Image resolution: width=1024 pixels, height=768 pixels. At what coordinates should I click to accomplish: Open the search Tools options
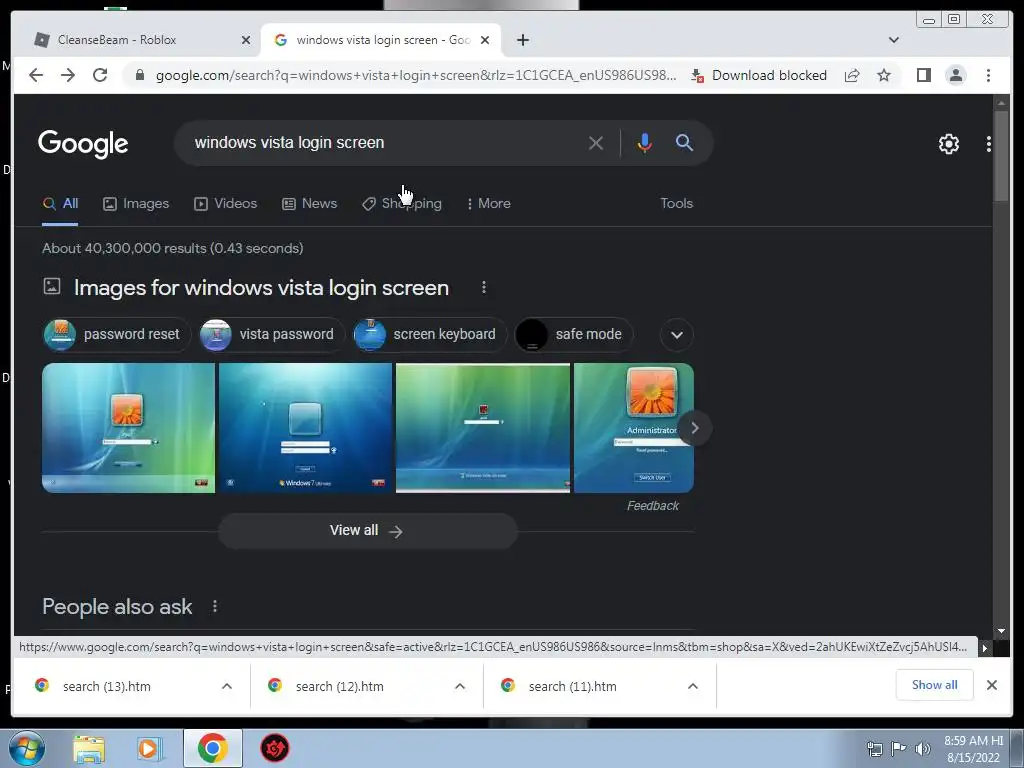676,203
